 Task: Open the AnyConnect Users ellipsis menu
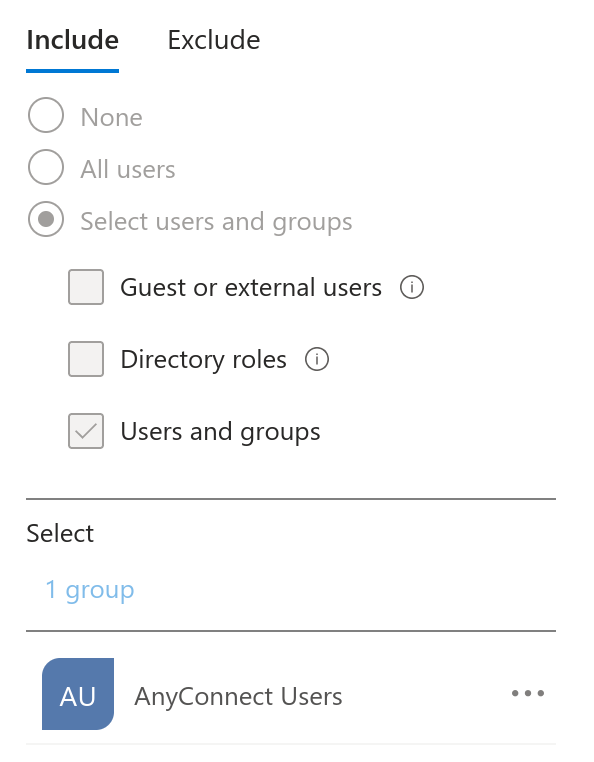[x=528, y=693]
